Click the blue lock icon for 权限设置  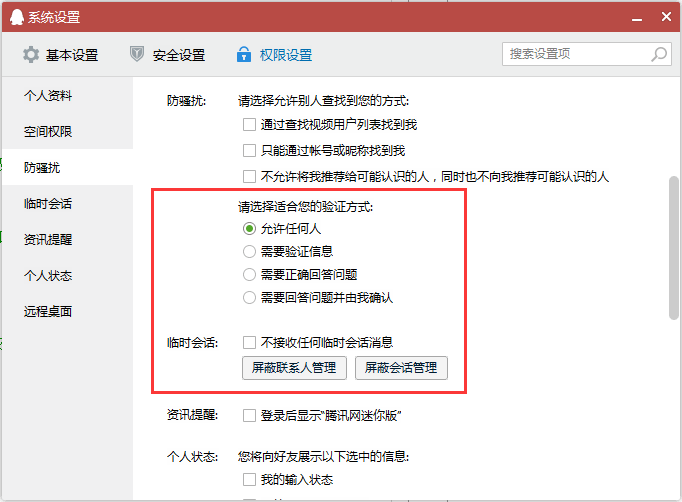[x=244, y=54]
